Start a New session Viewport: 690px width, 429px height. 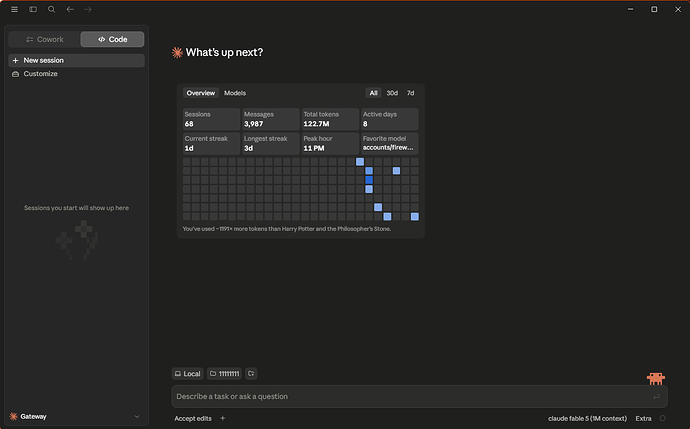(x=77, y=60)
